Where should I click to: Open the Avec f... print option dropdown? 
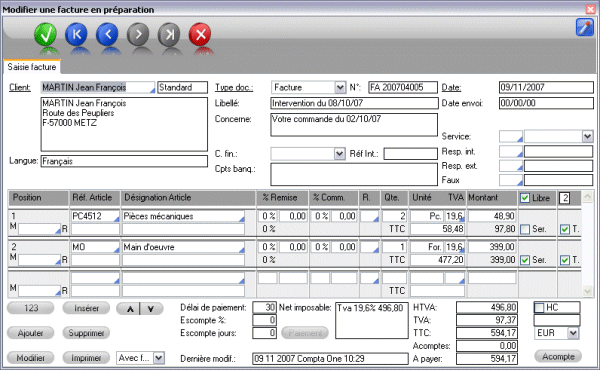(x=159, y=358)
